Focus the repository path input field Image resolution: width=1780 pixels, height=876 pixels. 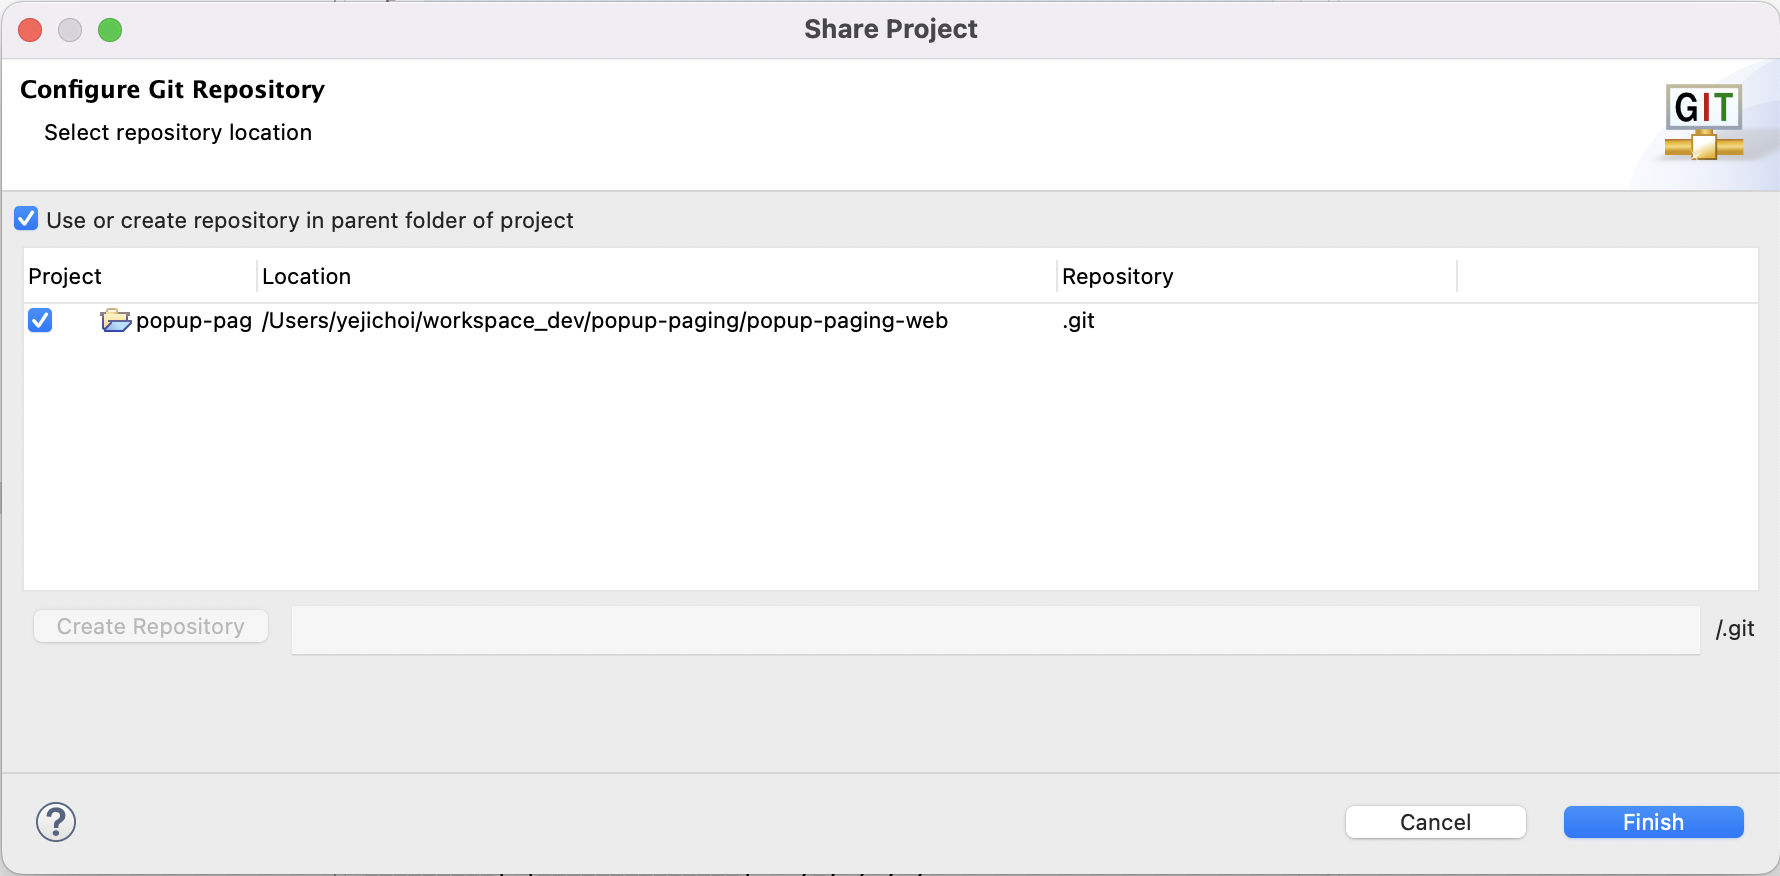tap(995, 630)
